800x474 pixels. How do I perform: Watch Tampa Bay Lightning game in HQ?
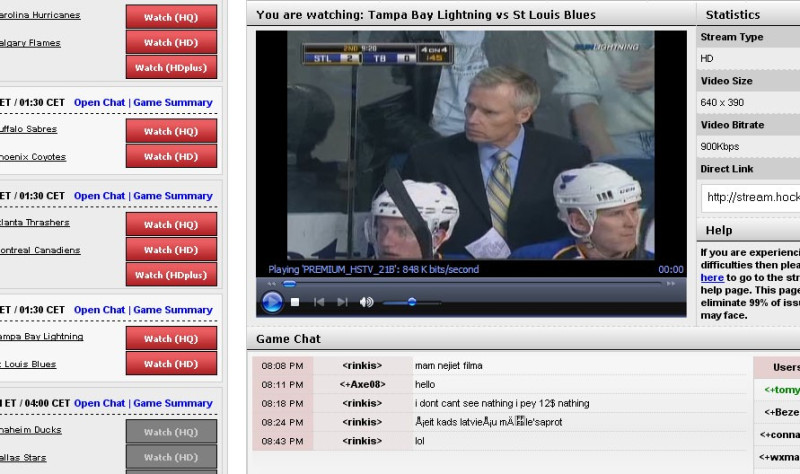click(x=171, y=338)
